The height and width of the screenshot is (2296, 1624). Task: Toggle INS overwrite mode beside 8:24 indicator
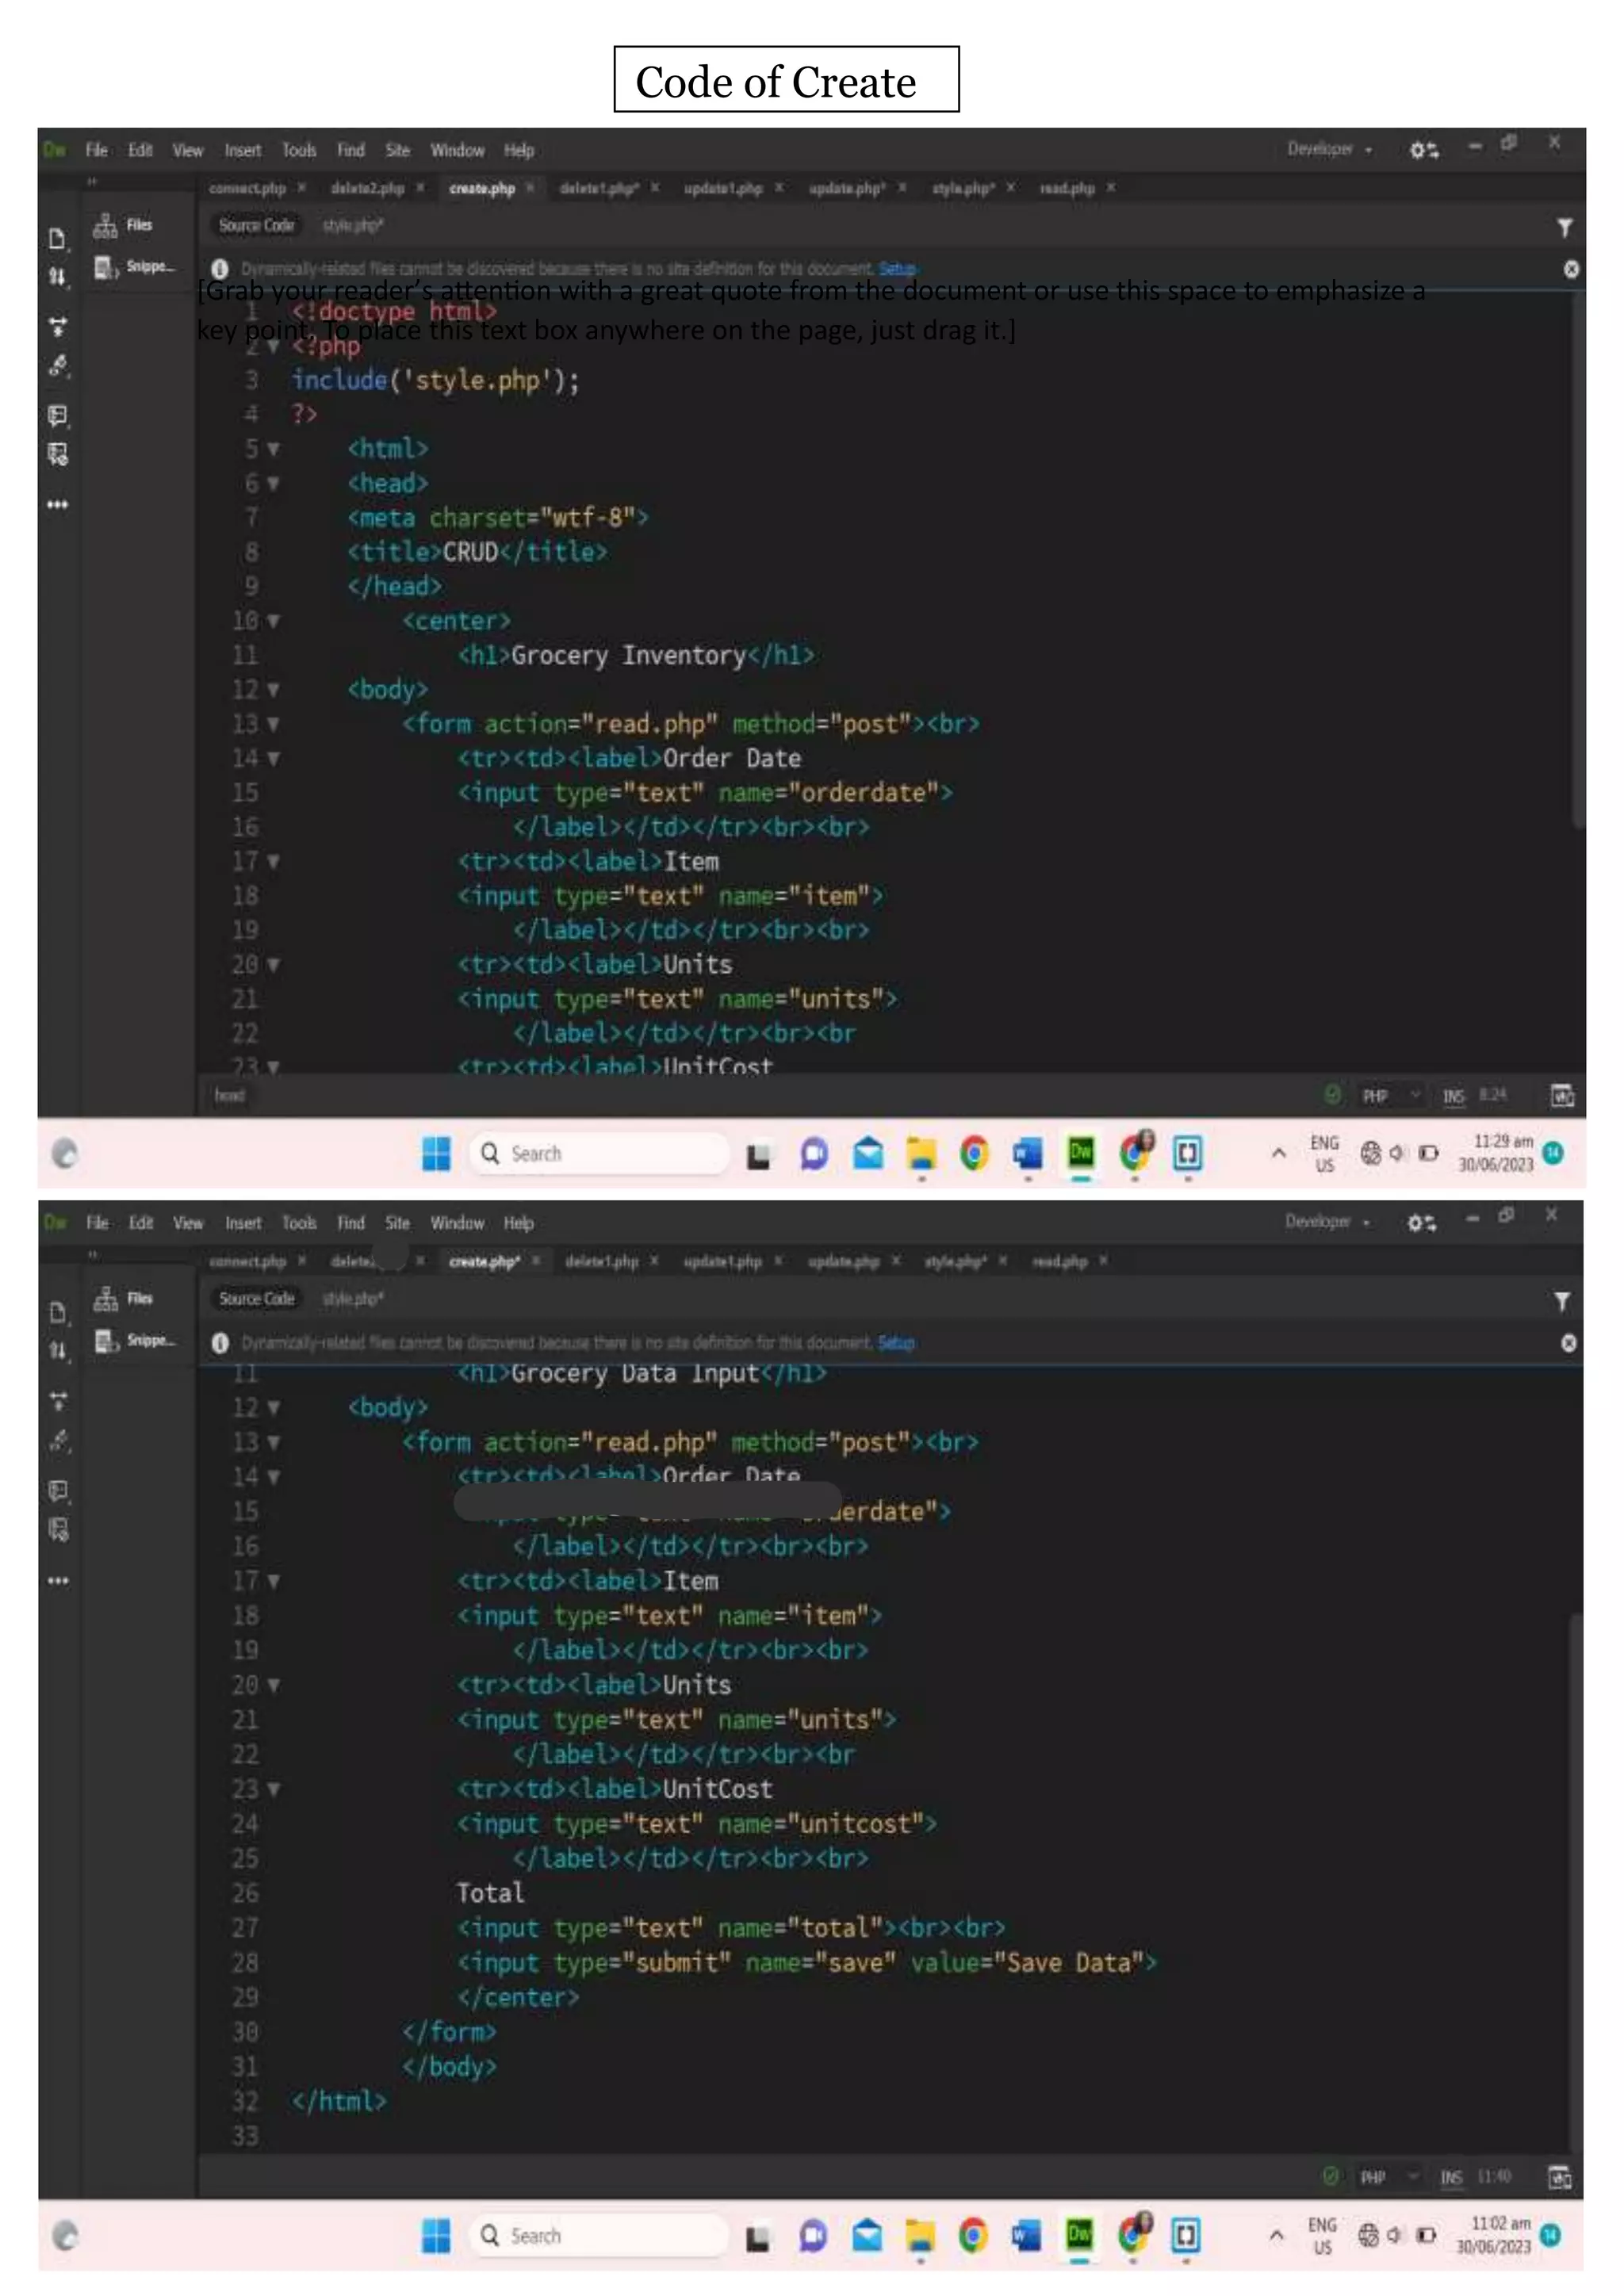pyautogui.click(x=1453, y=1097)
